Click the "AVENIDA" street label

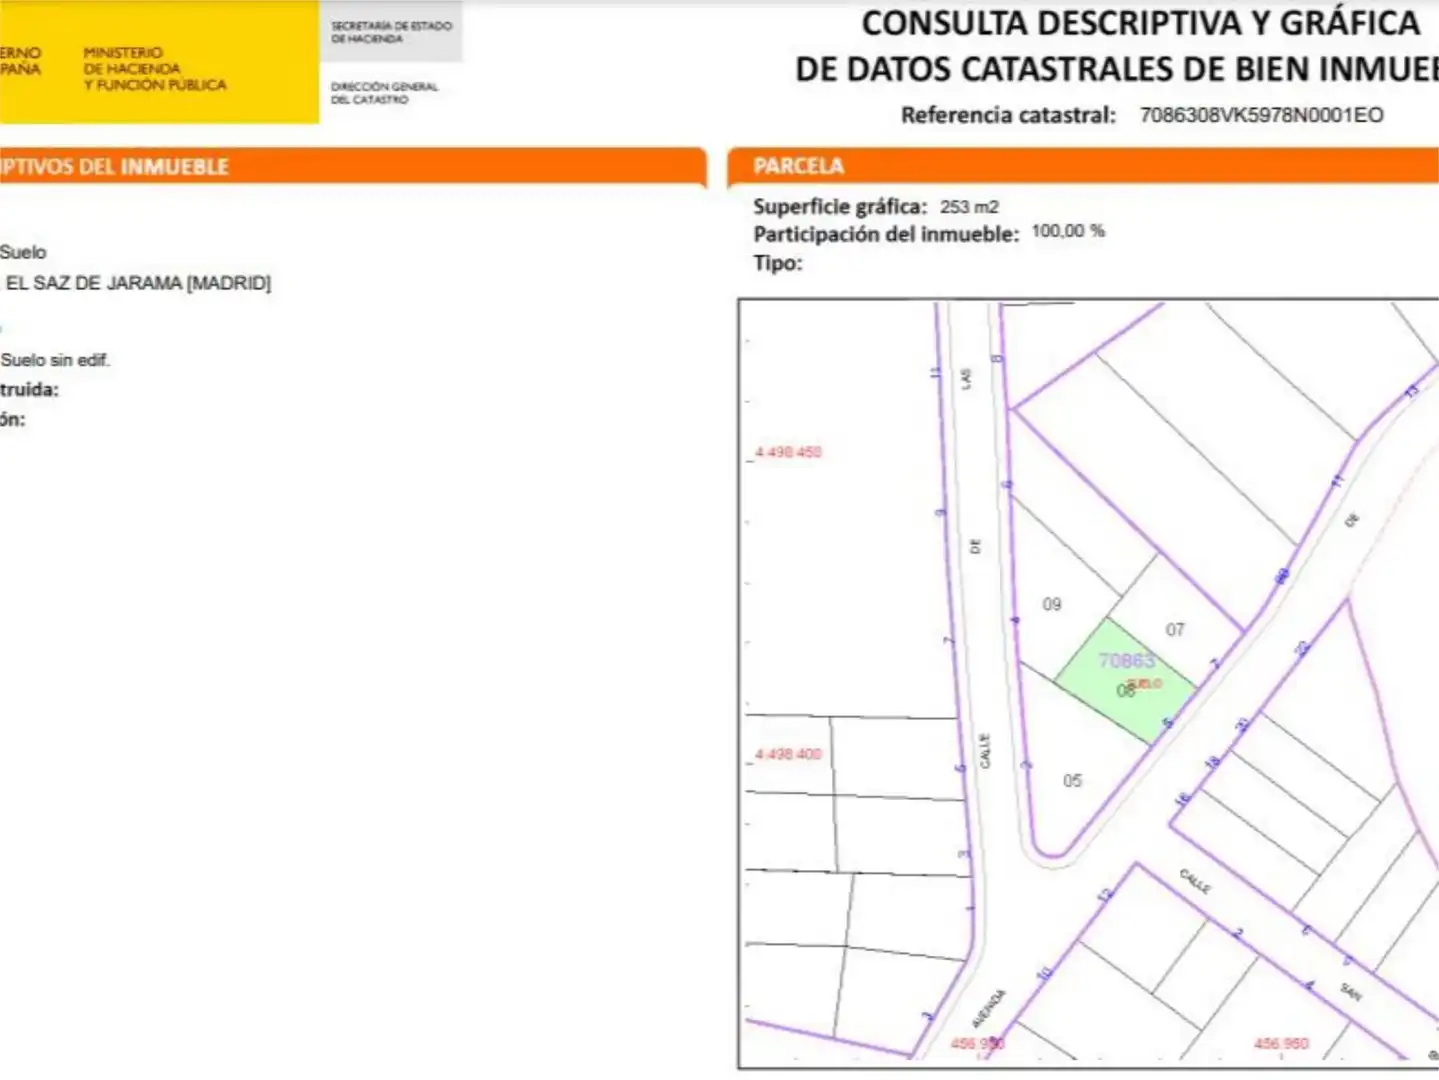coord(989,1008)
